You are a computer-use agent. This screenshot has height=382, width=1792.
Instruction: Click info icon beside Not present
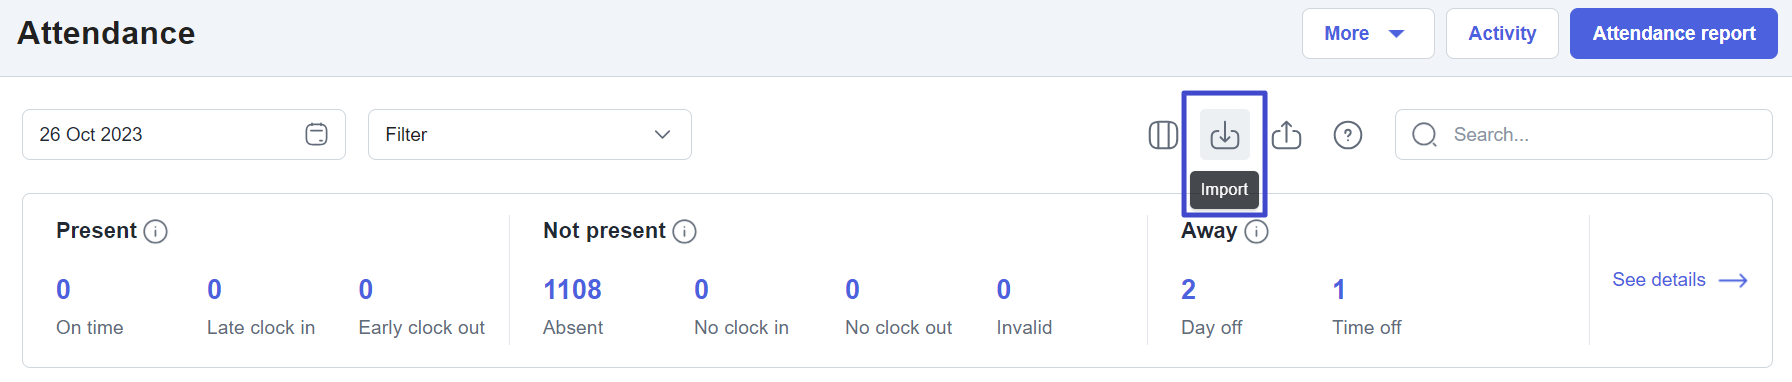[x=684, y=232]
